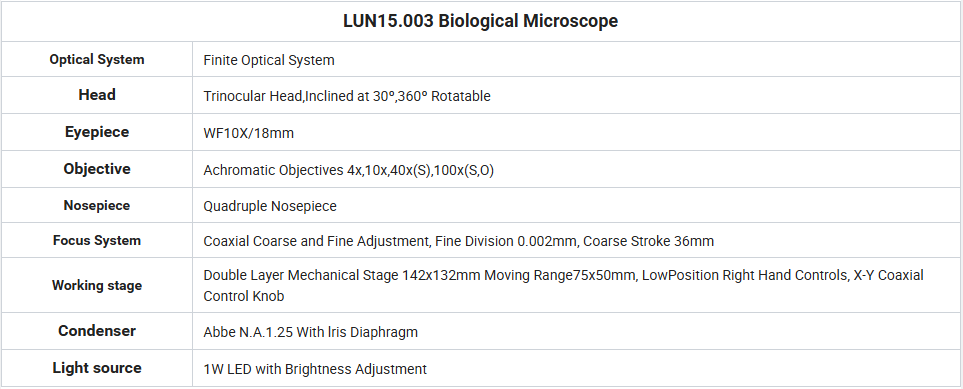Click the 1W LED with Brightness Adjustment text

315,369
